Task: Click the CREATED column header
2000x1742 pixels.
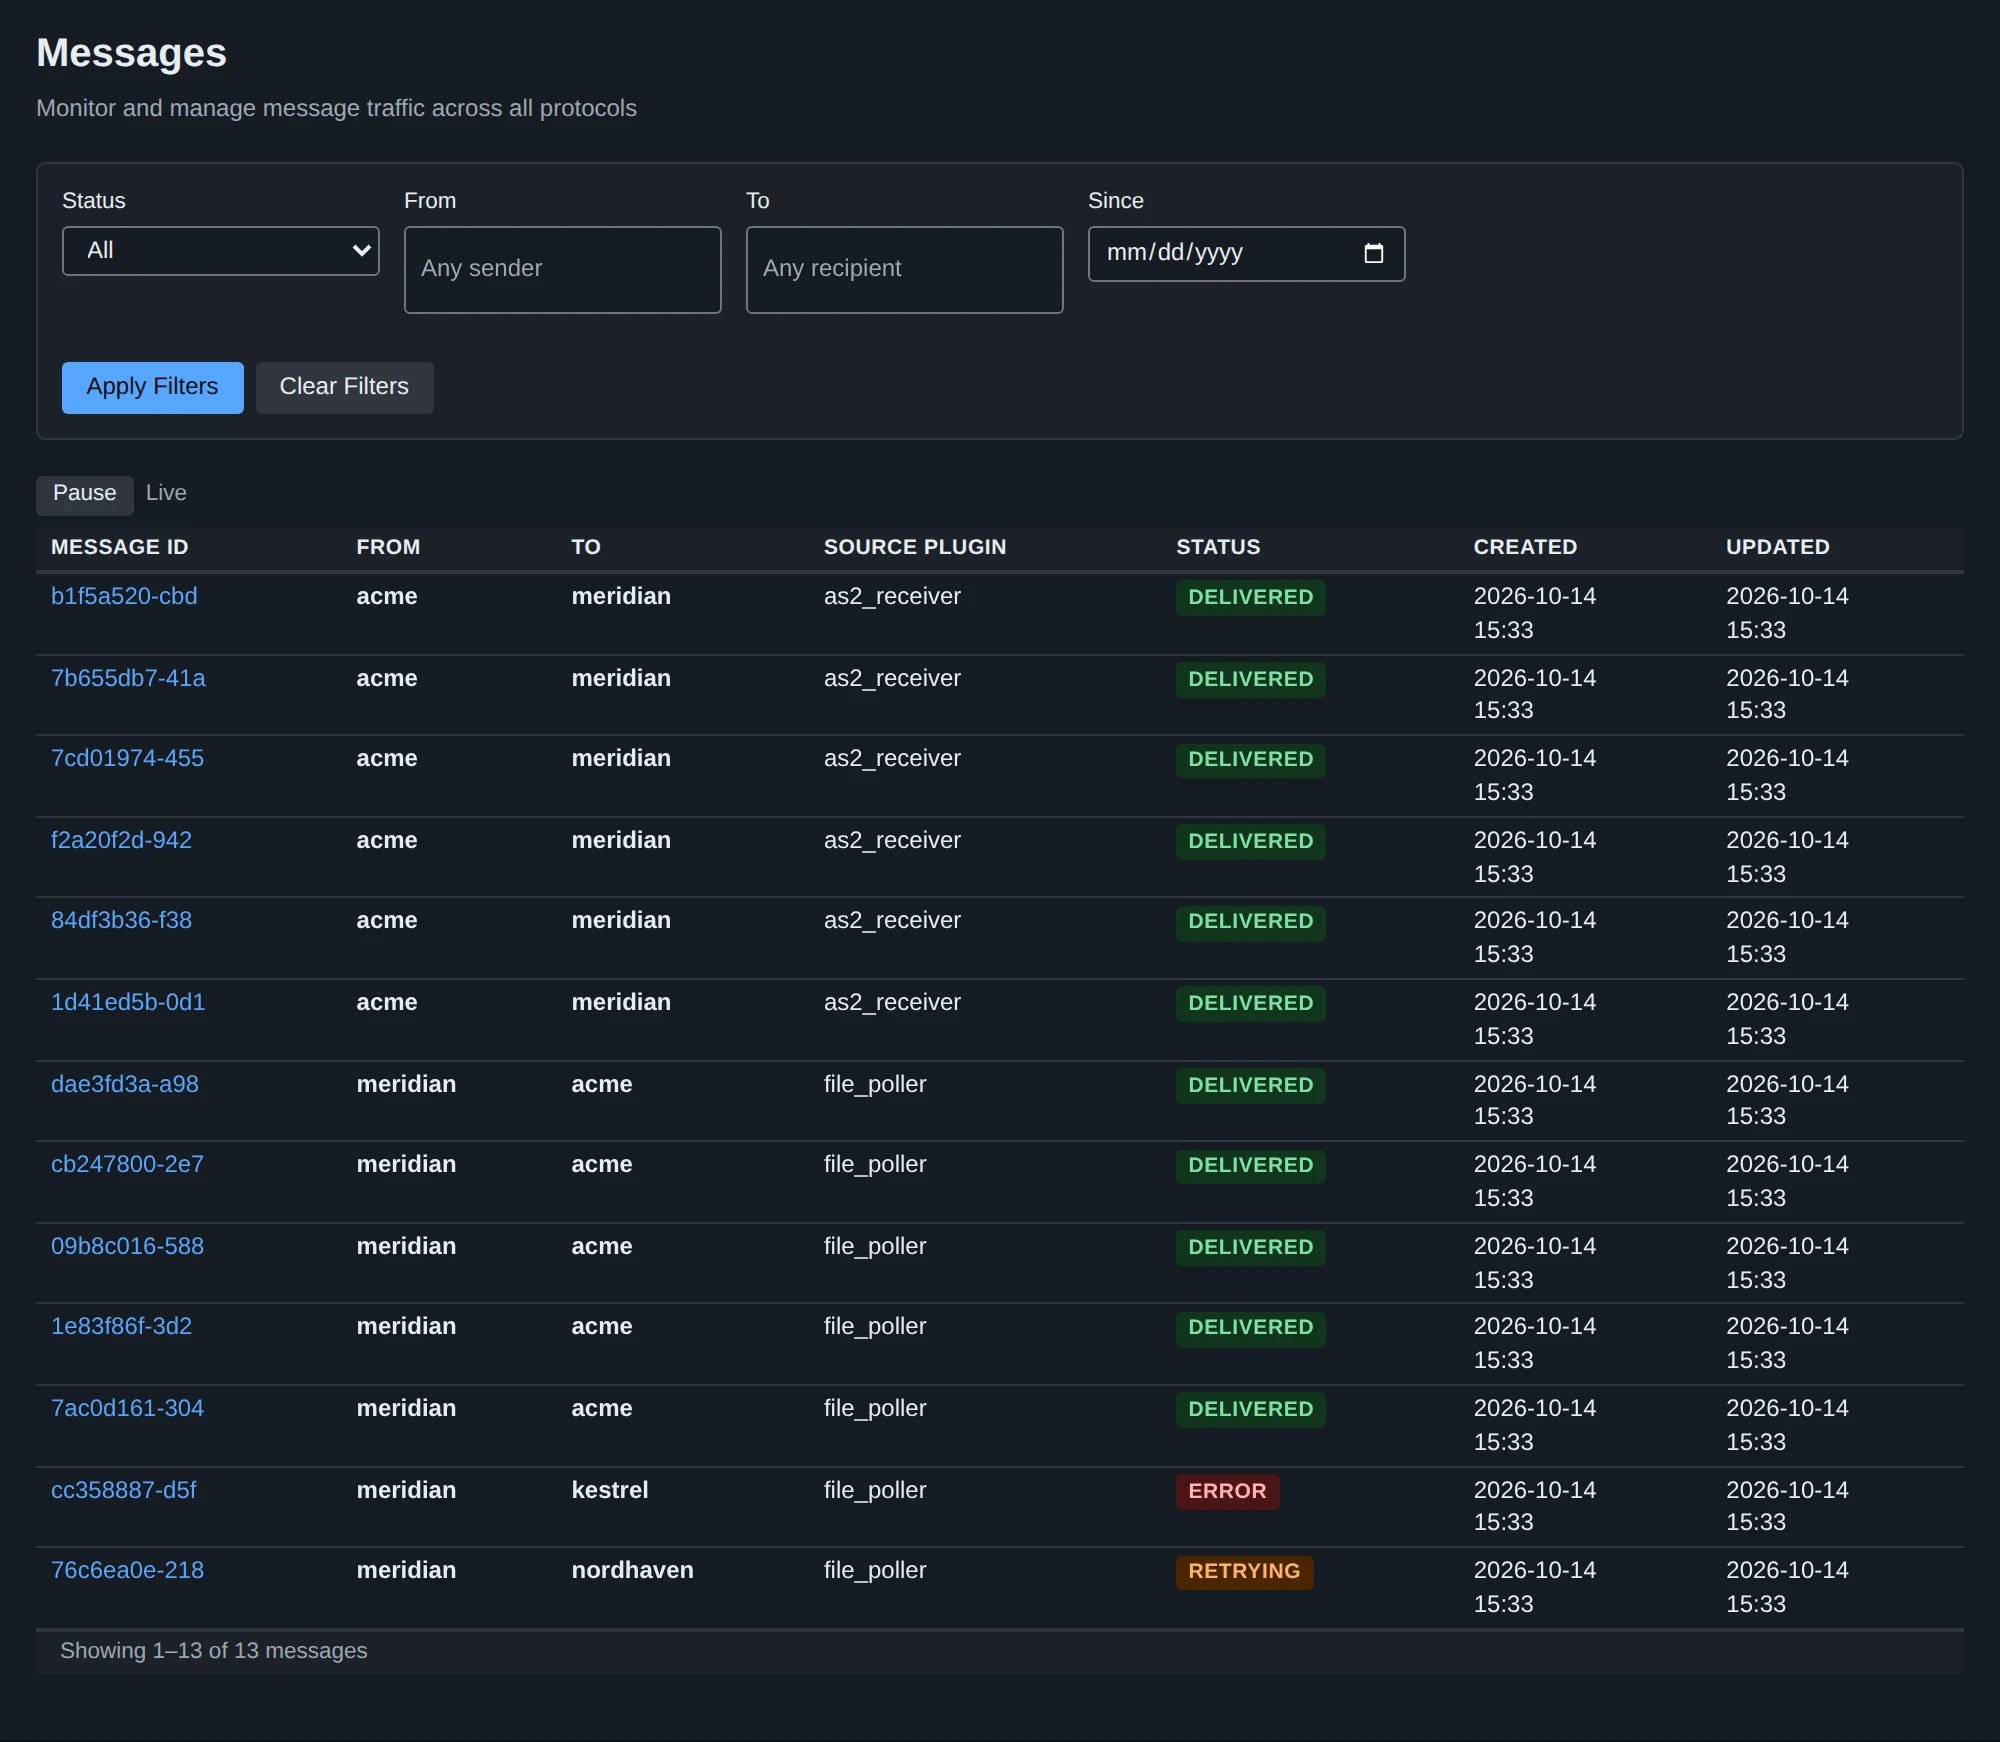Action: tap(1525, 548)
